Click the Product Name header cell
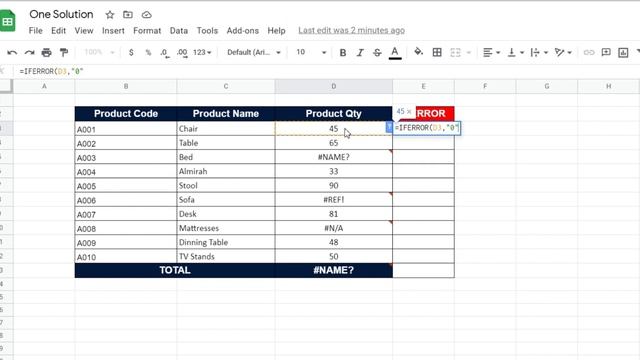 tap(226, 113)
